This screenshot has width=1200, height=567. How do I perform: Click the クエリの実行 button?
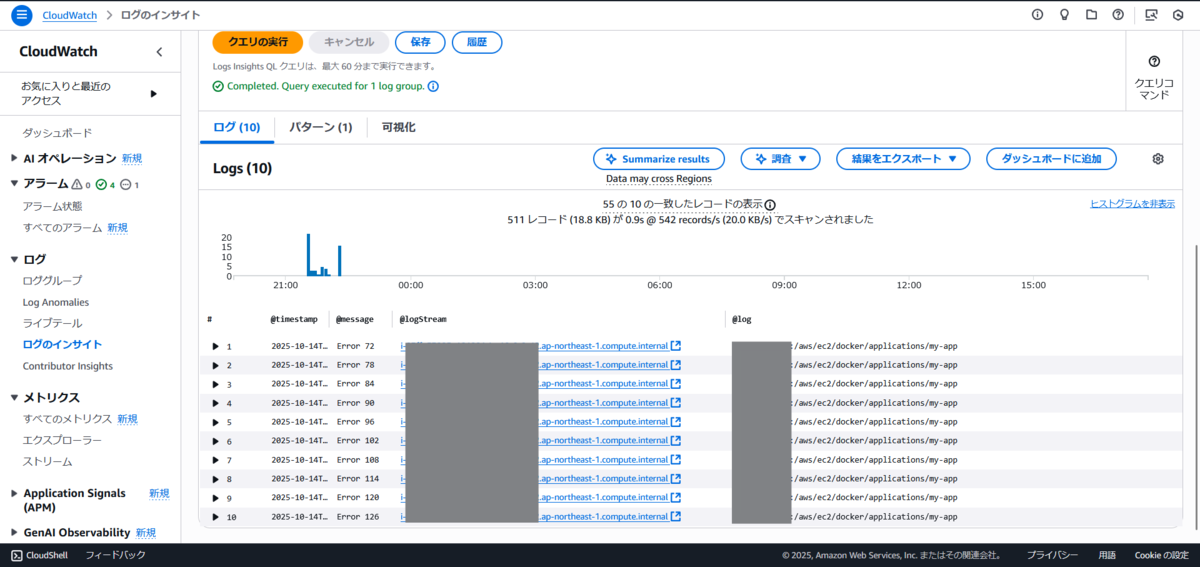tap(258, 42)
